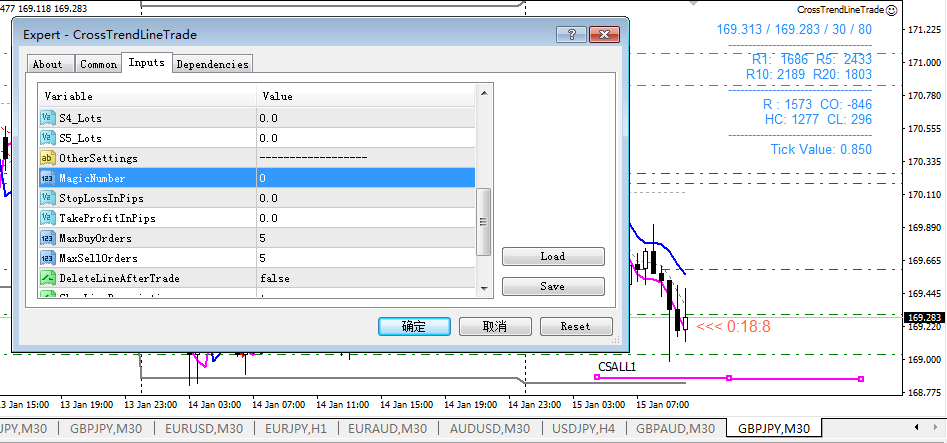Click the MaxSellOrders integer icon
Screen dimensions: 947x443
(48, 258)
